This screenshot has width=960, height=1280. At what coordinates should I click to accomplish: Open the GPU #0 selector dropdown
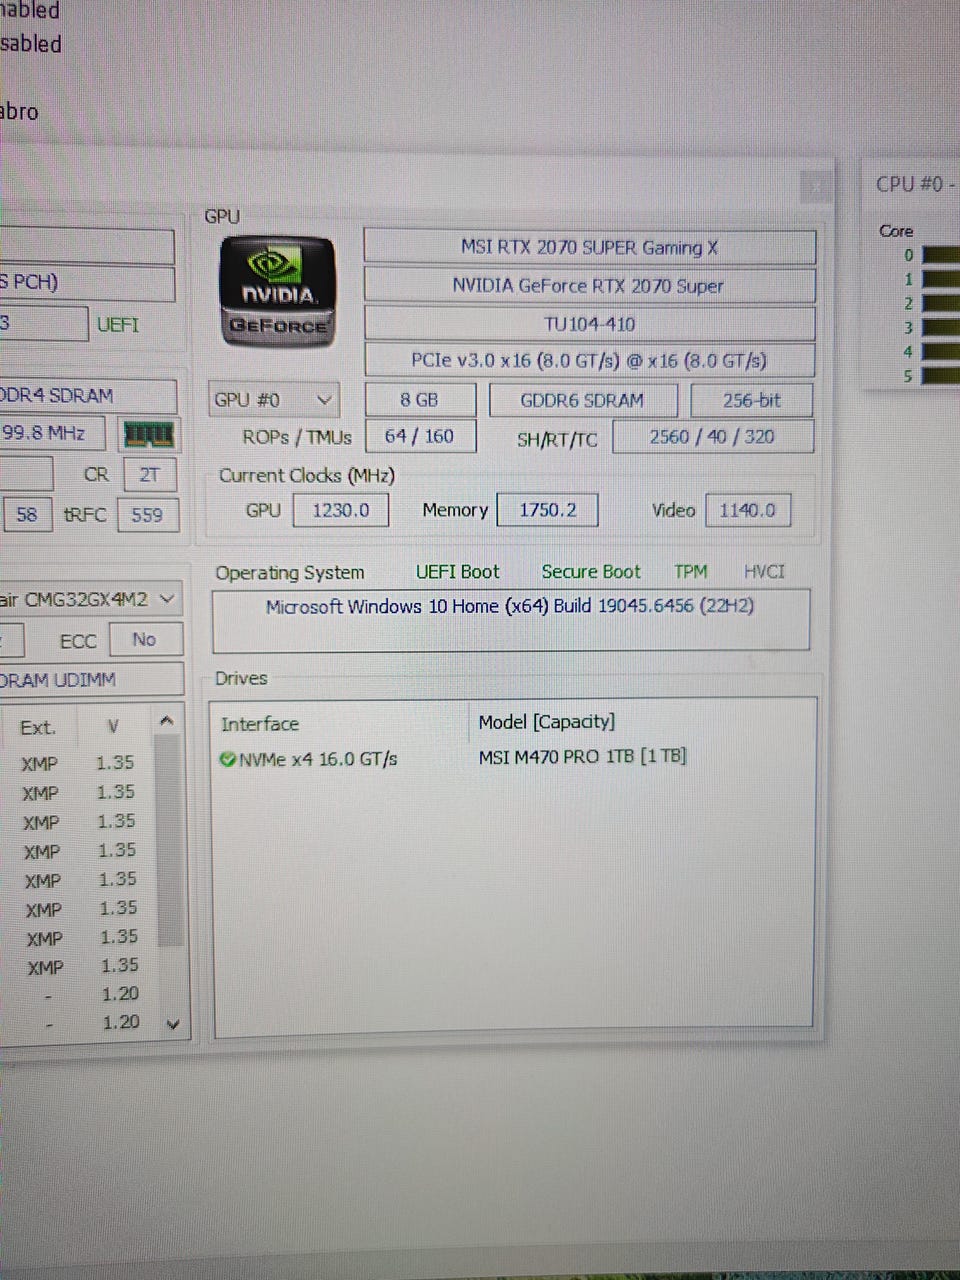point(273,400)
